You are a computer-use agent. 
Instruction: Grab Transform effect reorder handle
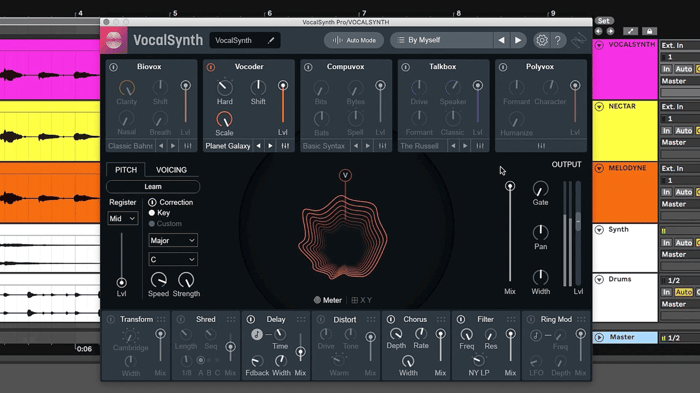click(161, 319)
